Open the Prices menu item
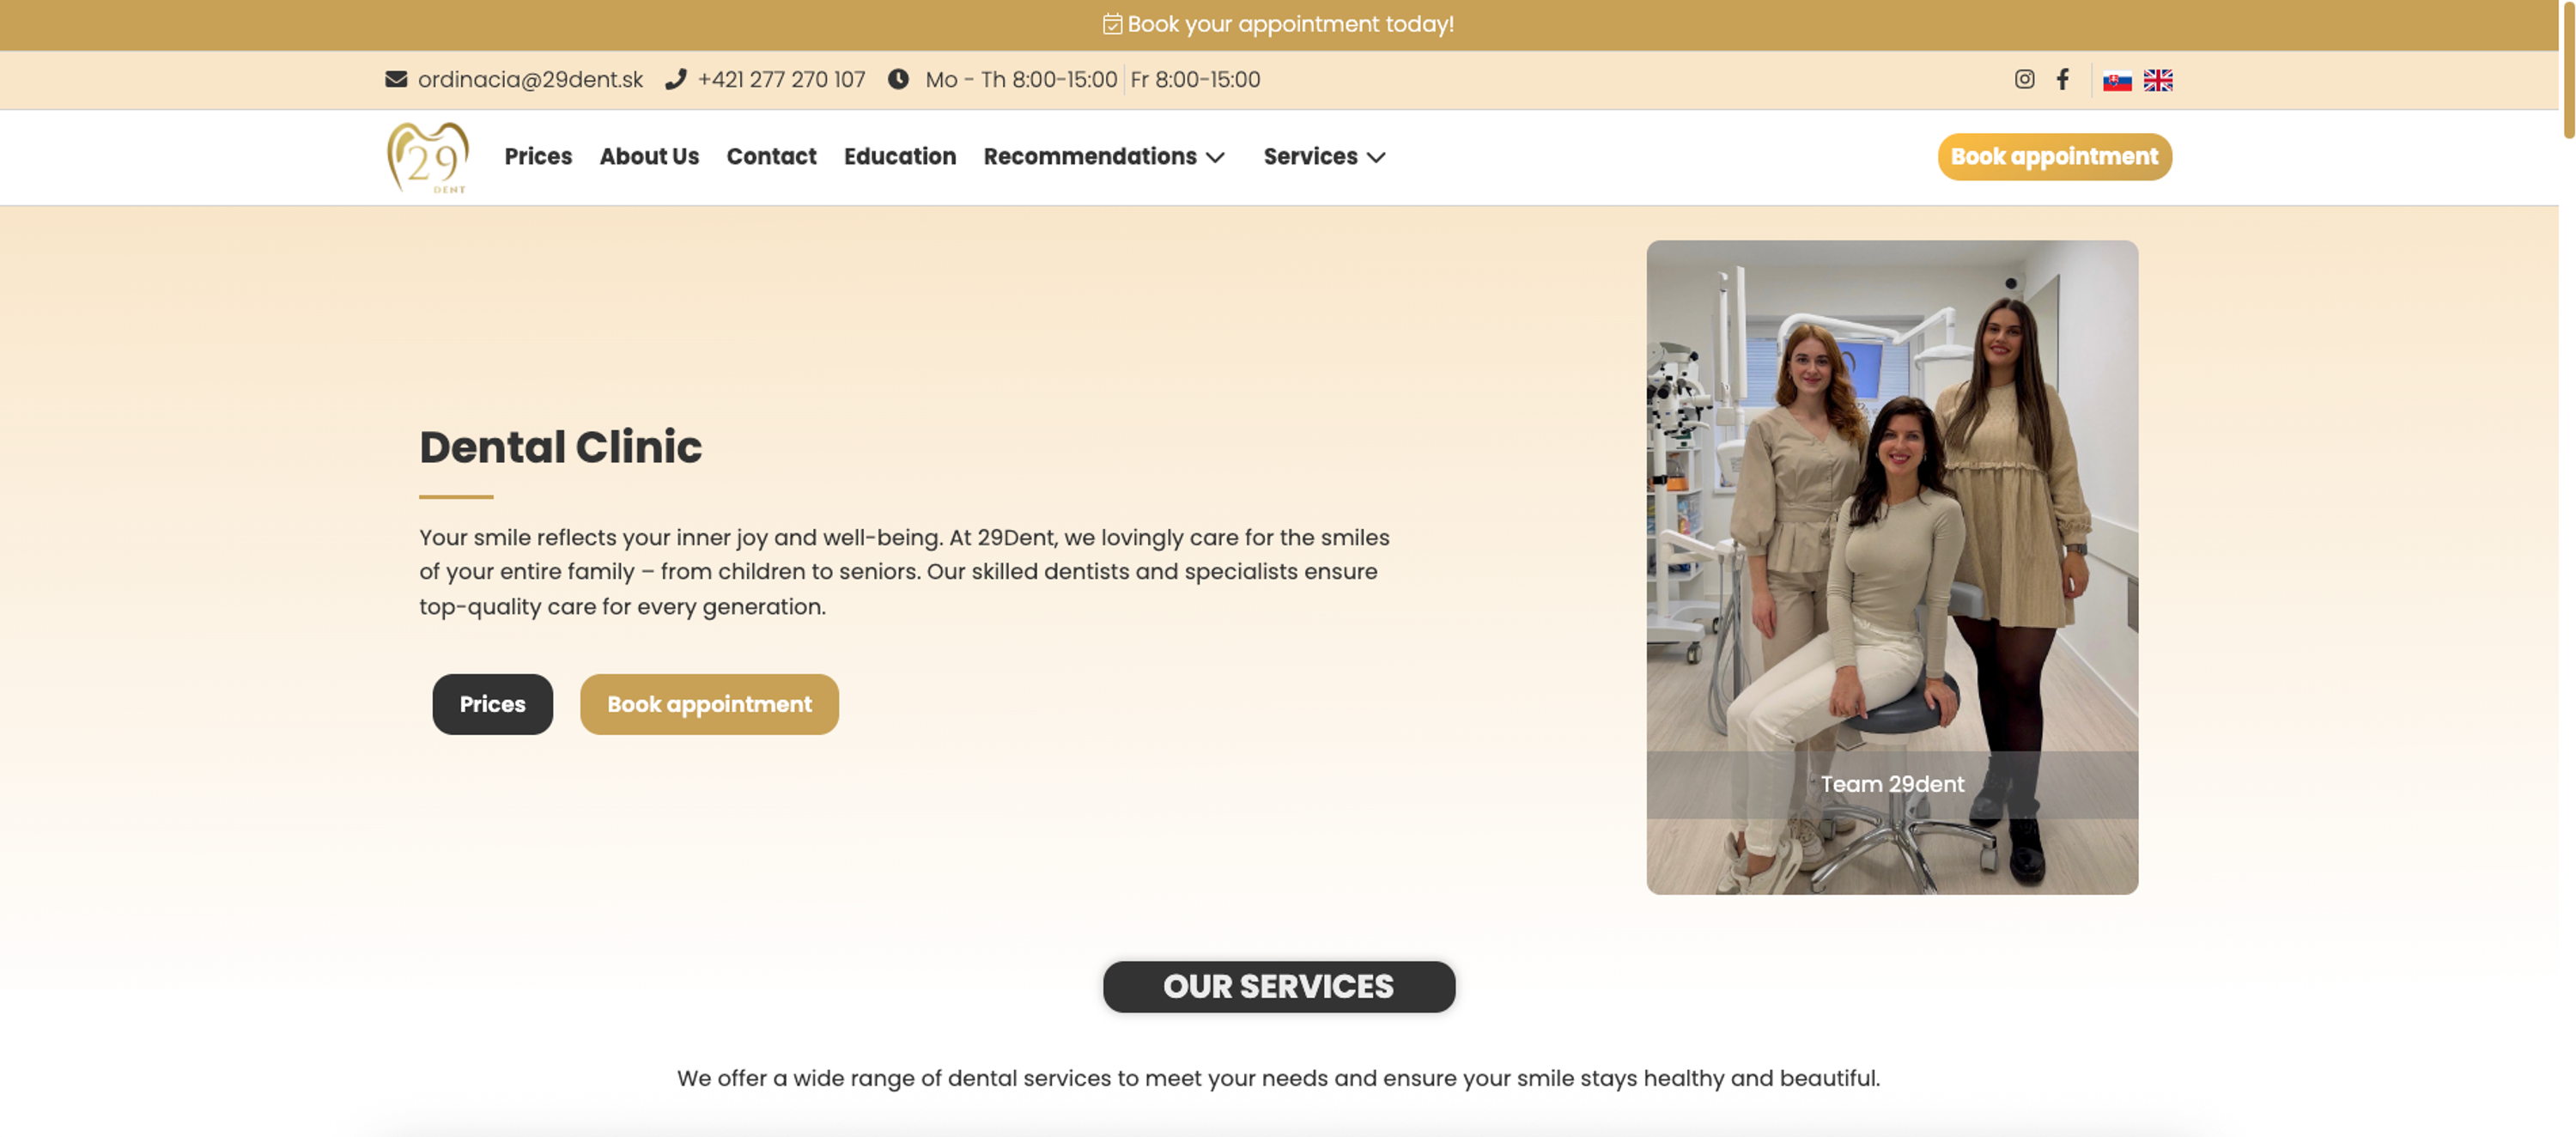2576x1137 pixels. pyautogui.click(x=538, y=157)
